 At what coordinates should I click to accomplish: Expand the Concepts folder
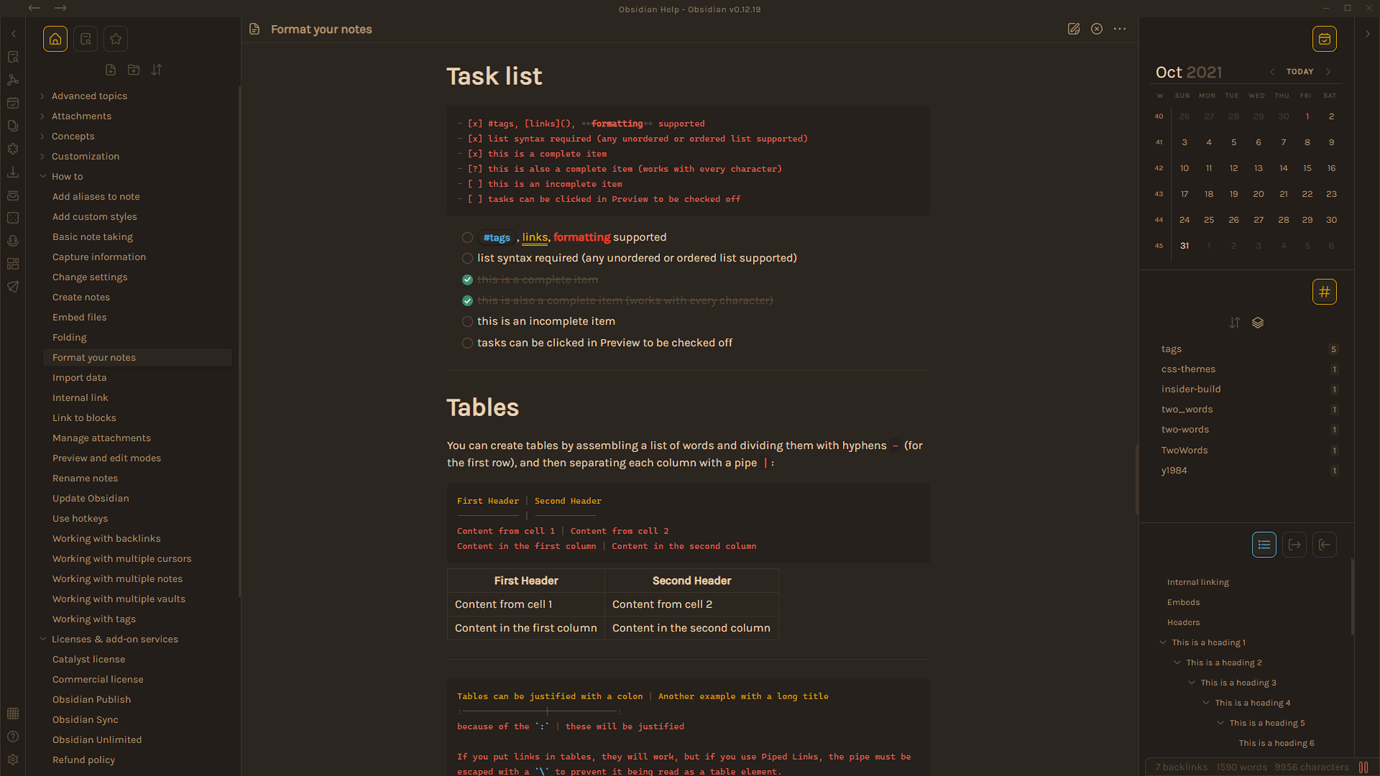click(43, 136)
